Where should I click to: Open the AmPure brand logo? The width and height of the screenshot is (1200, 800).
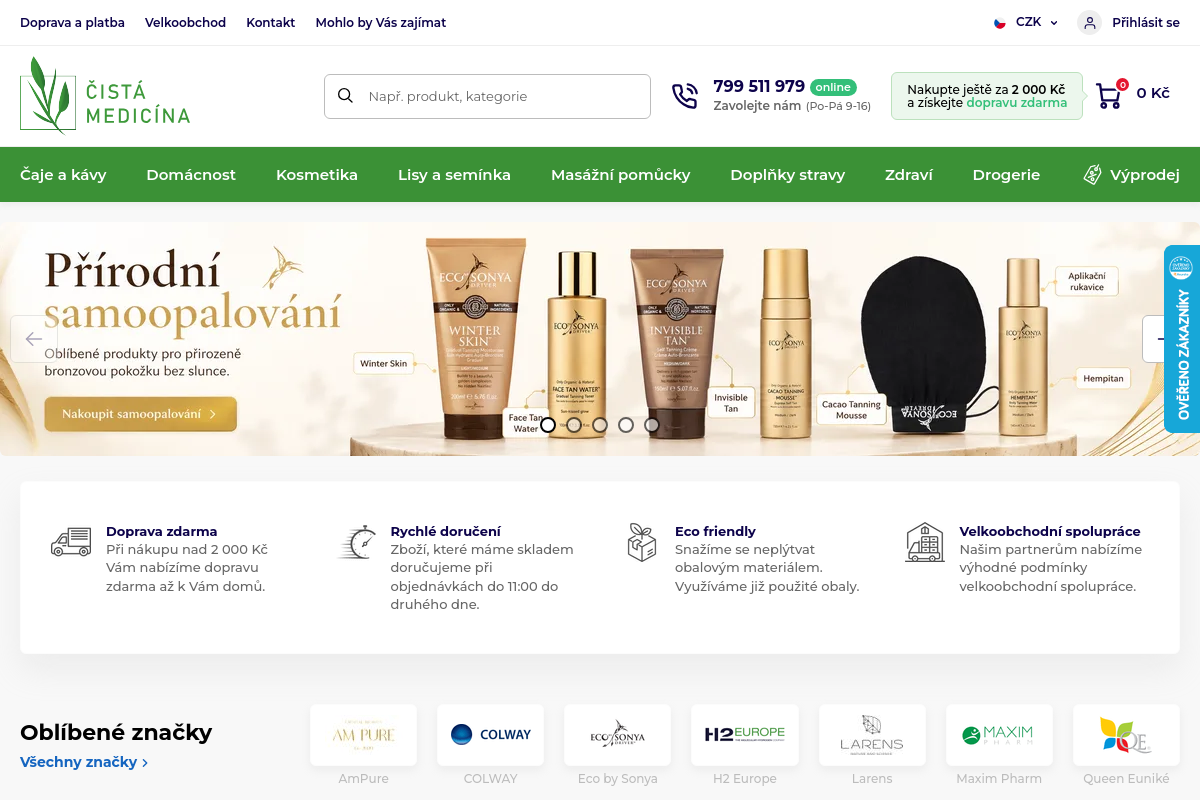point(363,735)
